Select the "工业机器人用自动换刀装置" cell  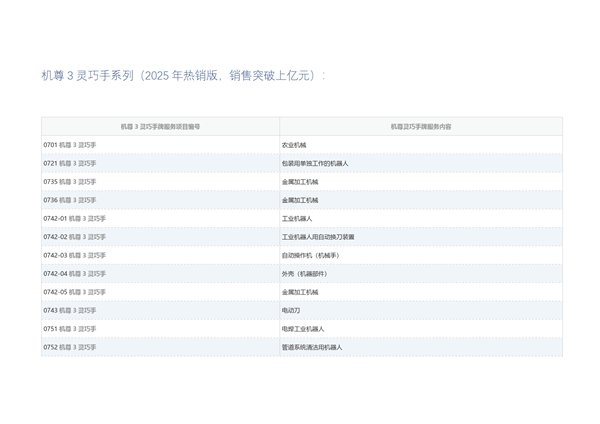point(318,237)
